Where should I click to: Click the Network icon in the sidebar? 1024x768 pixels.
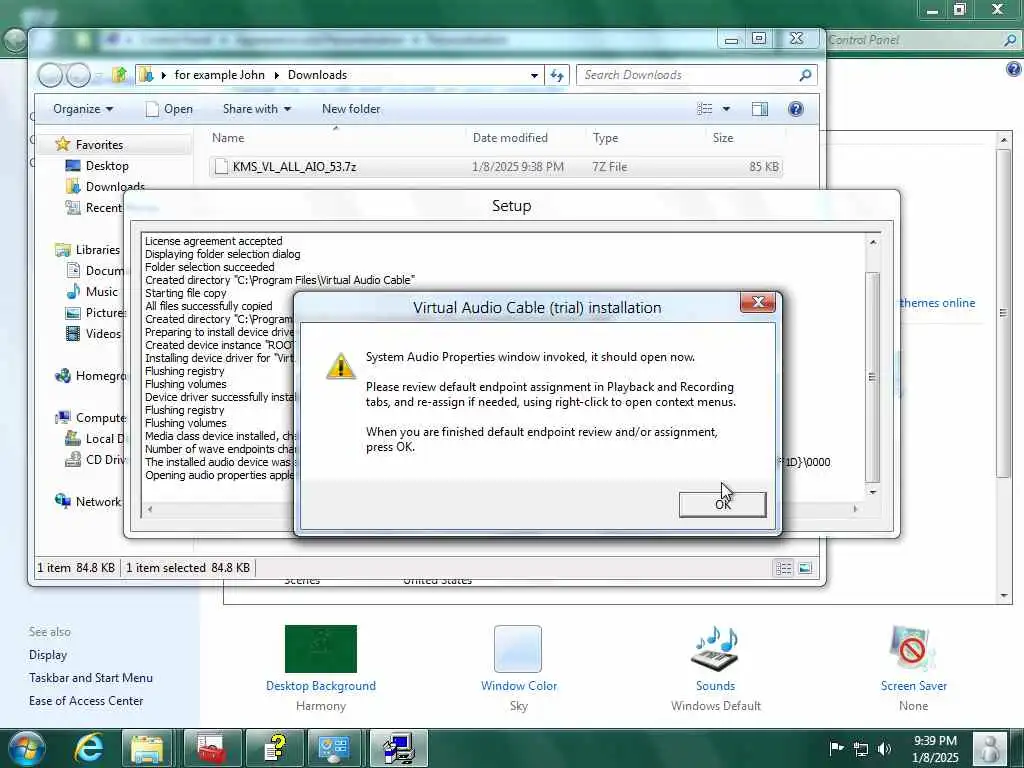click(x=63, y=501)
